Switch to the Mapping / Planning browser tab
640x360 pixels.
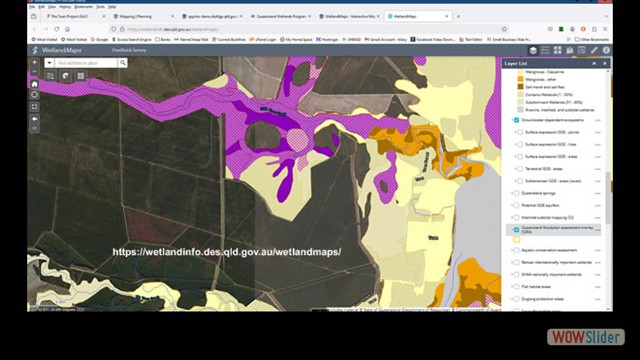(x=144, y=16)
